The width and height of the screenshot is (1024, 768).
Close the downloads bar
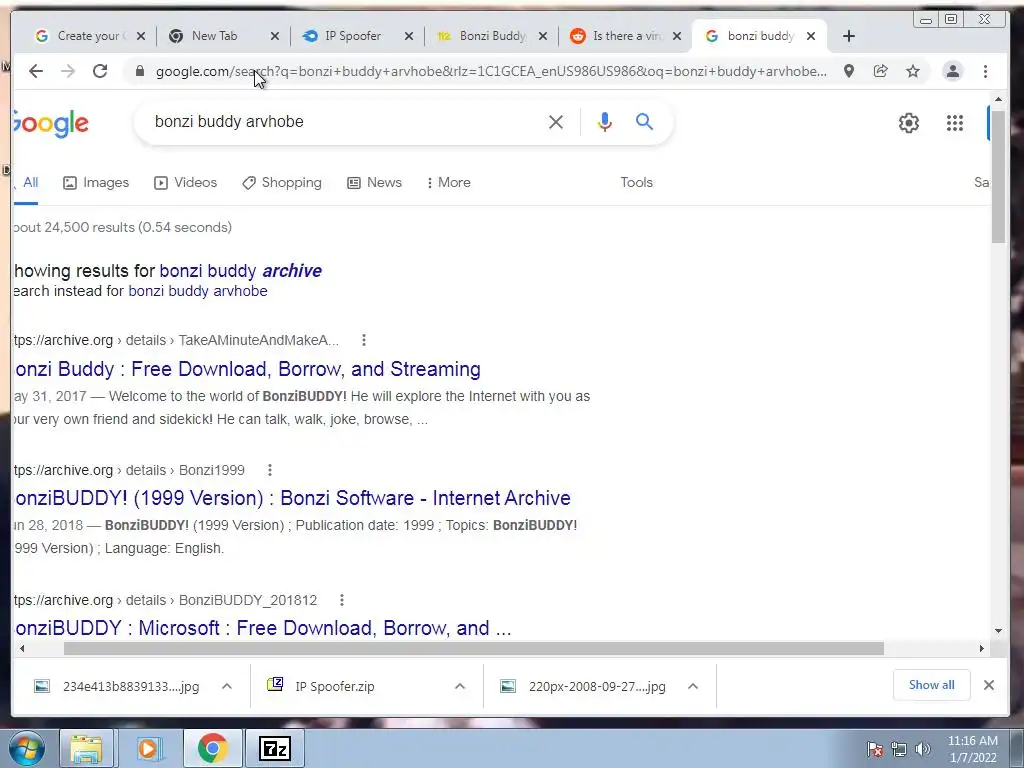[989, 685]
